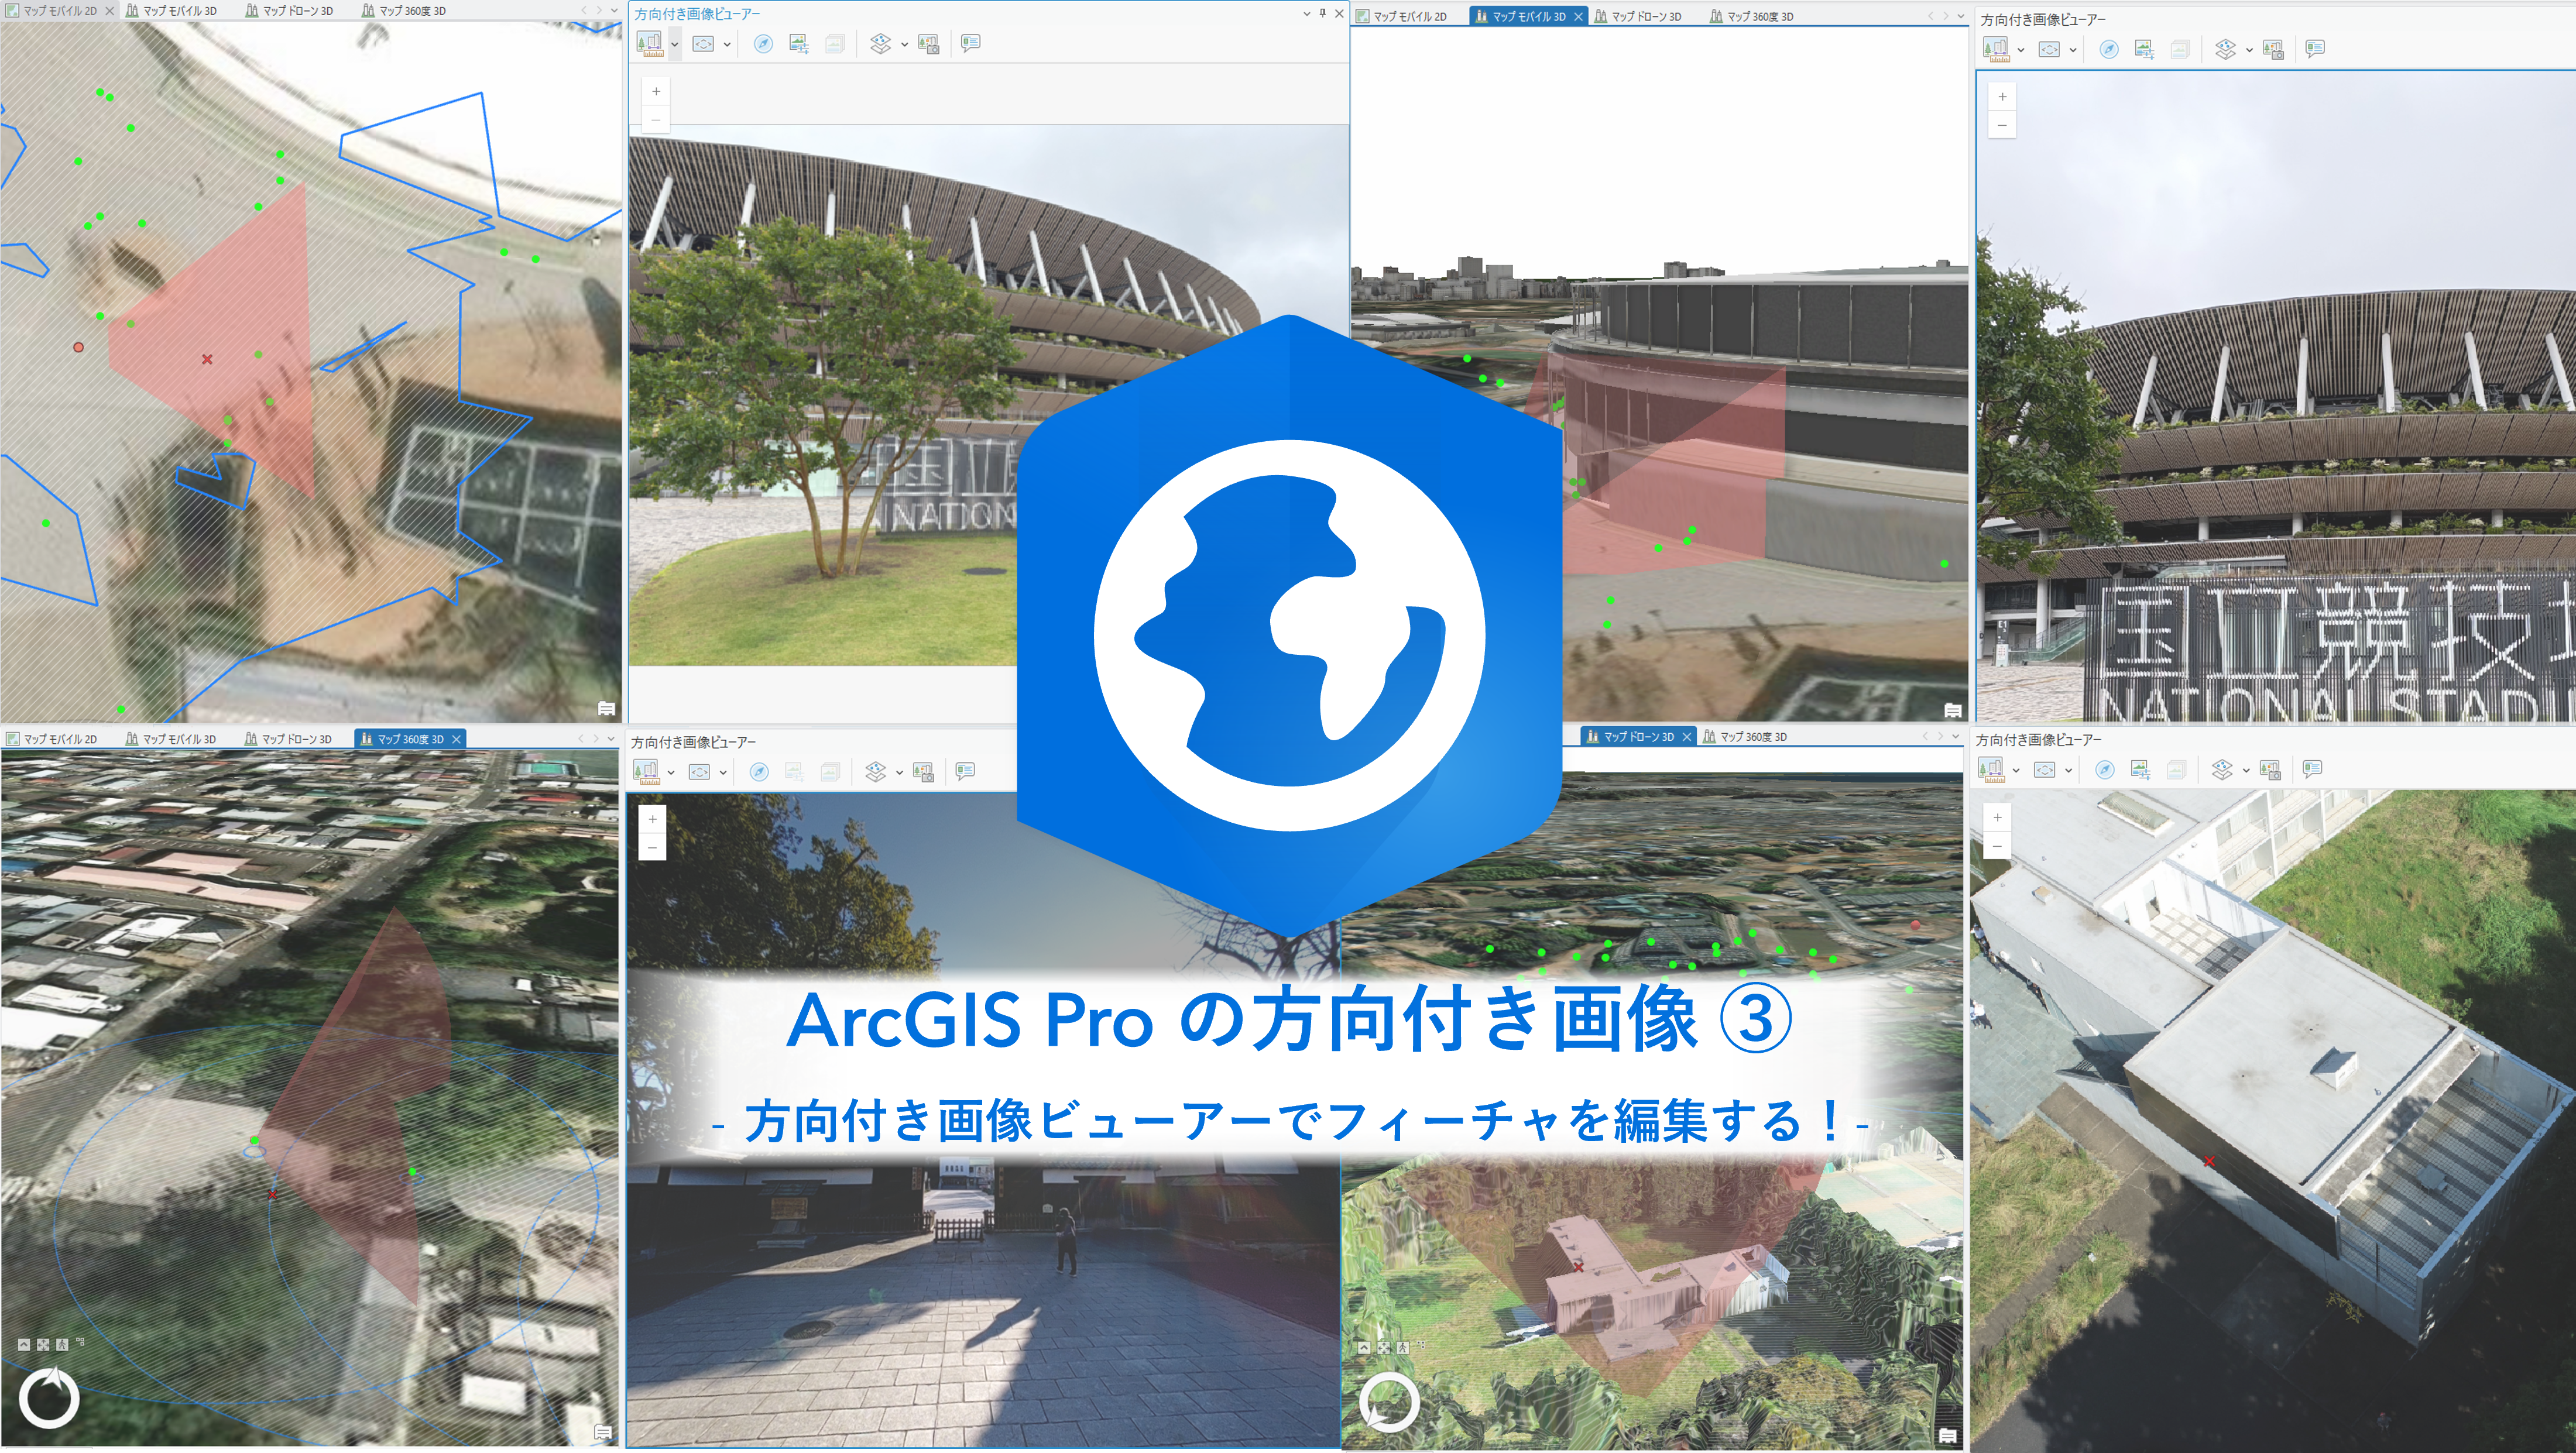Open measure tool dropdown in the pinned viewer
The height and width of the screenshot is (1453, 2576).
point(675,44)
